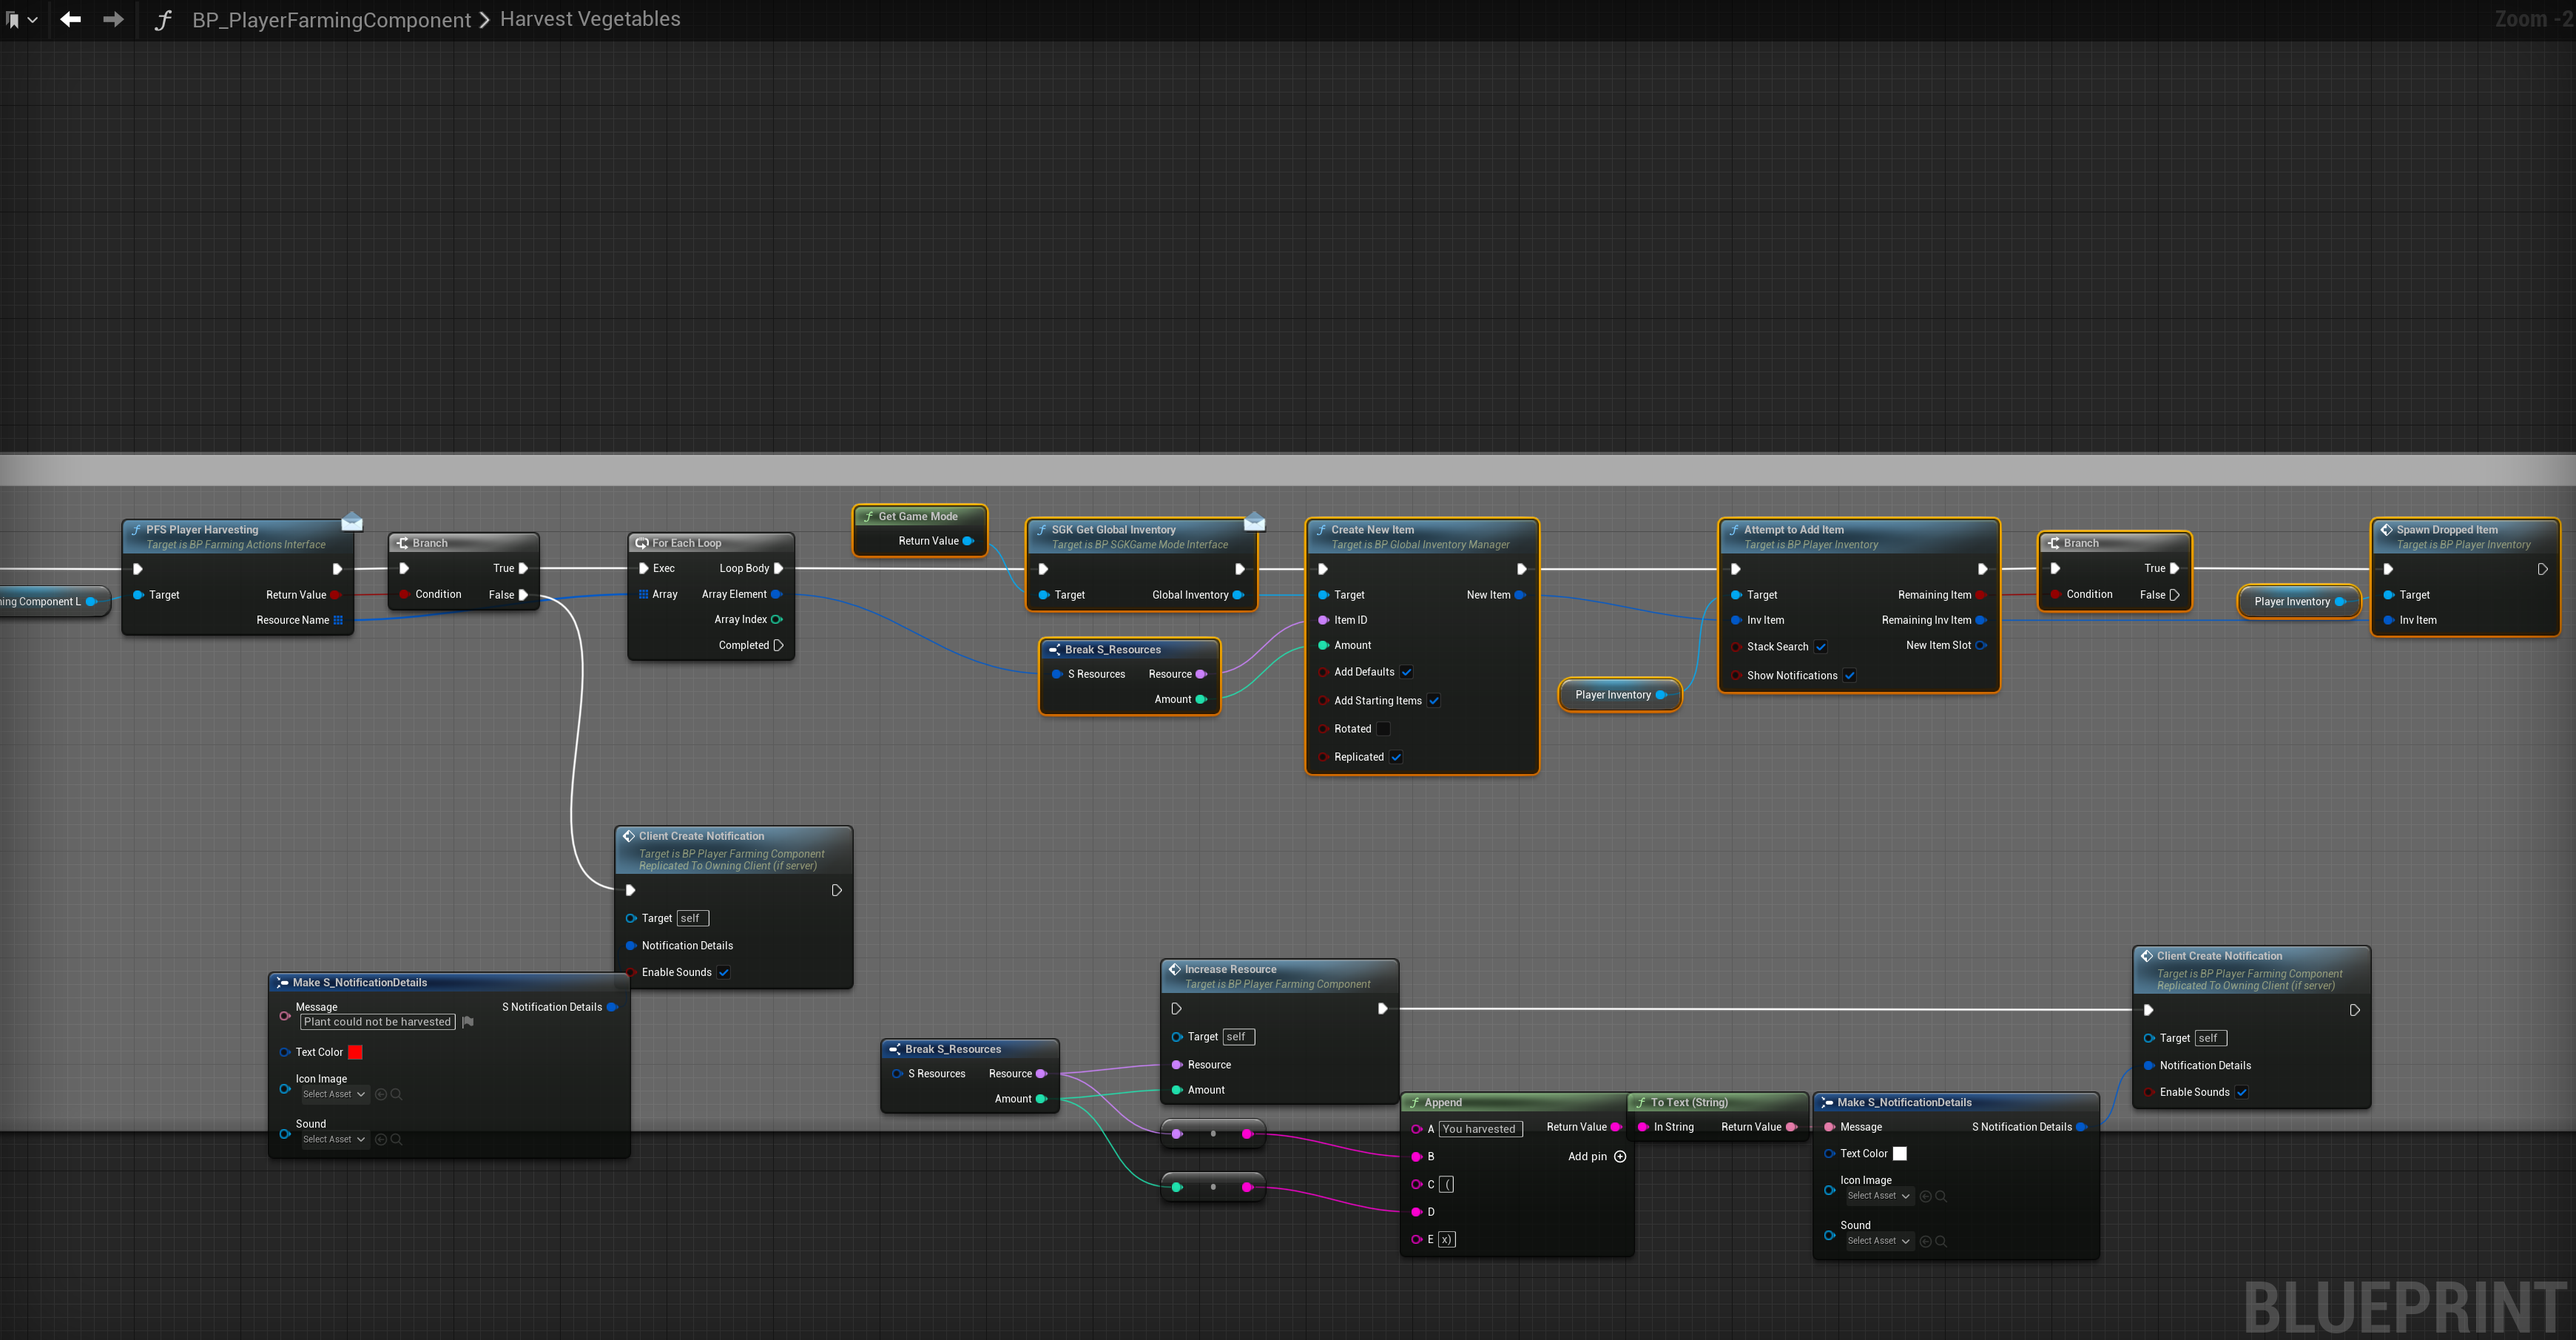Viewport: 2576px width, 1340px height.
Task: Click the Get Game Mode function icon
Action: tap(868, 517)
